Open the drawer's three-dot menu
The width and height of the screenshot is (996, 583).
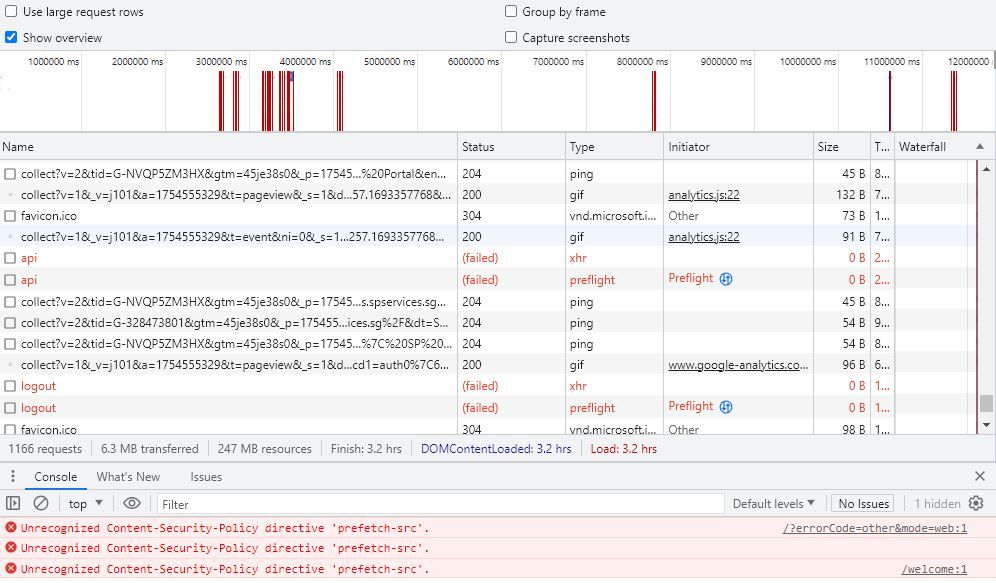coord(13,477)
